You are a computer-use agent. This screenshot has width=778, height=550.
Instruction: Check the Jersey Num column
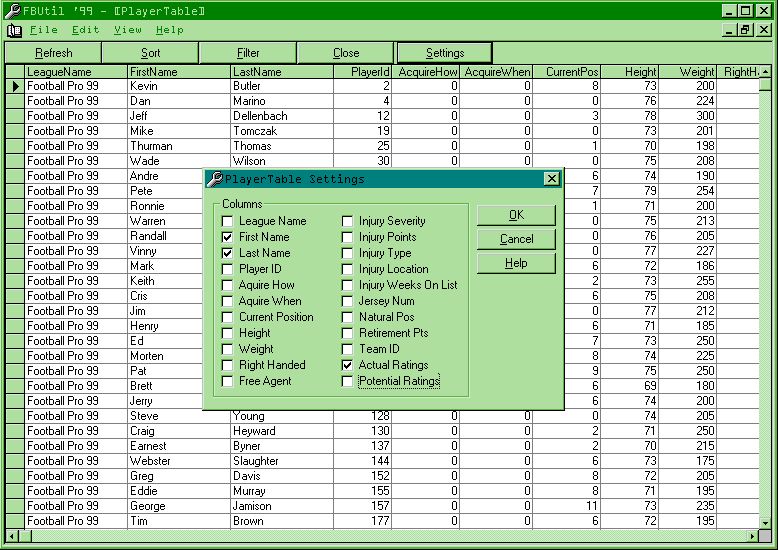click(347, 301)
